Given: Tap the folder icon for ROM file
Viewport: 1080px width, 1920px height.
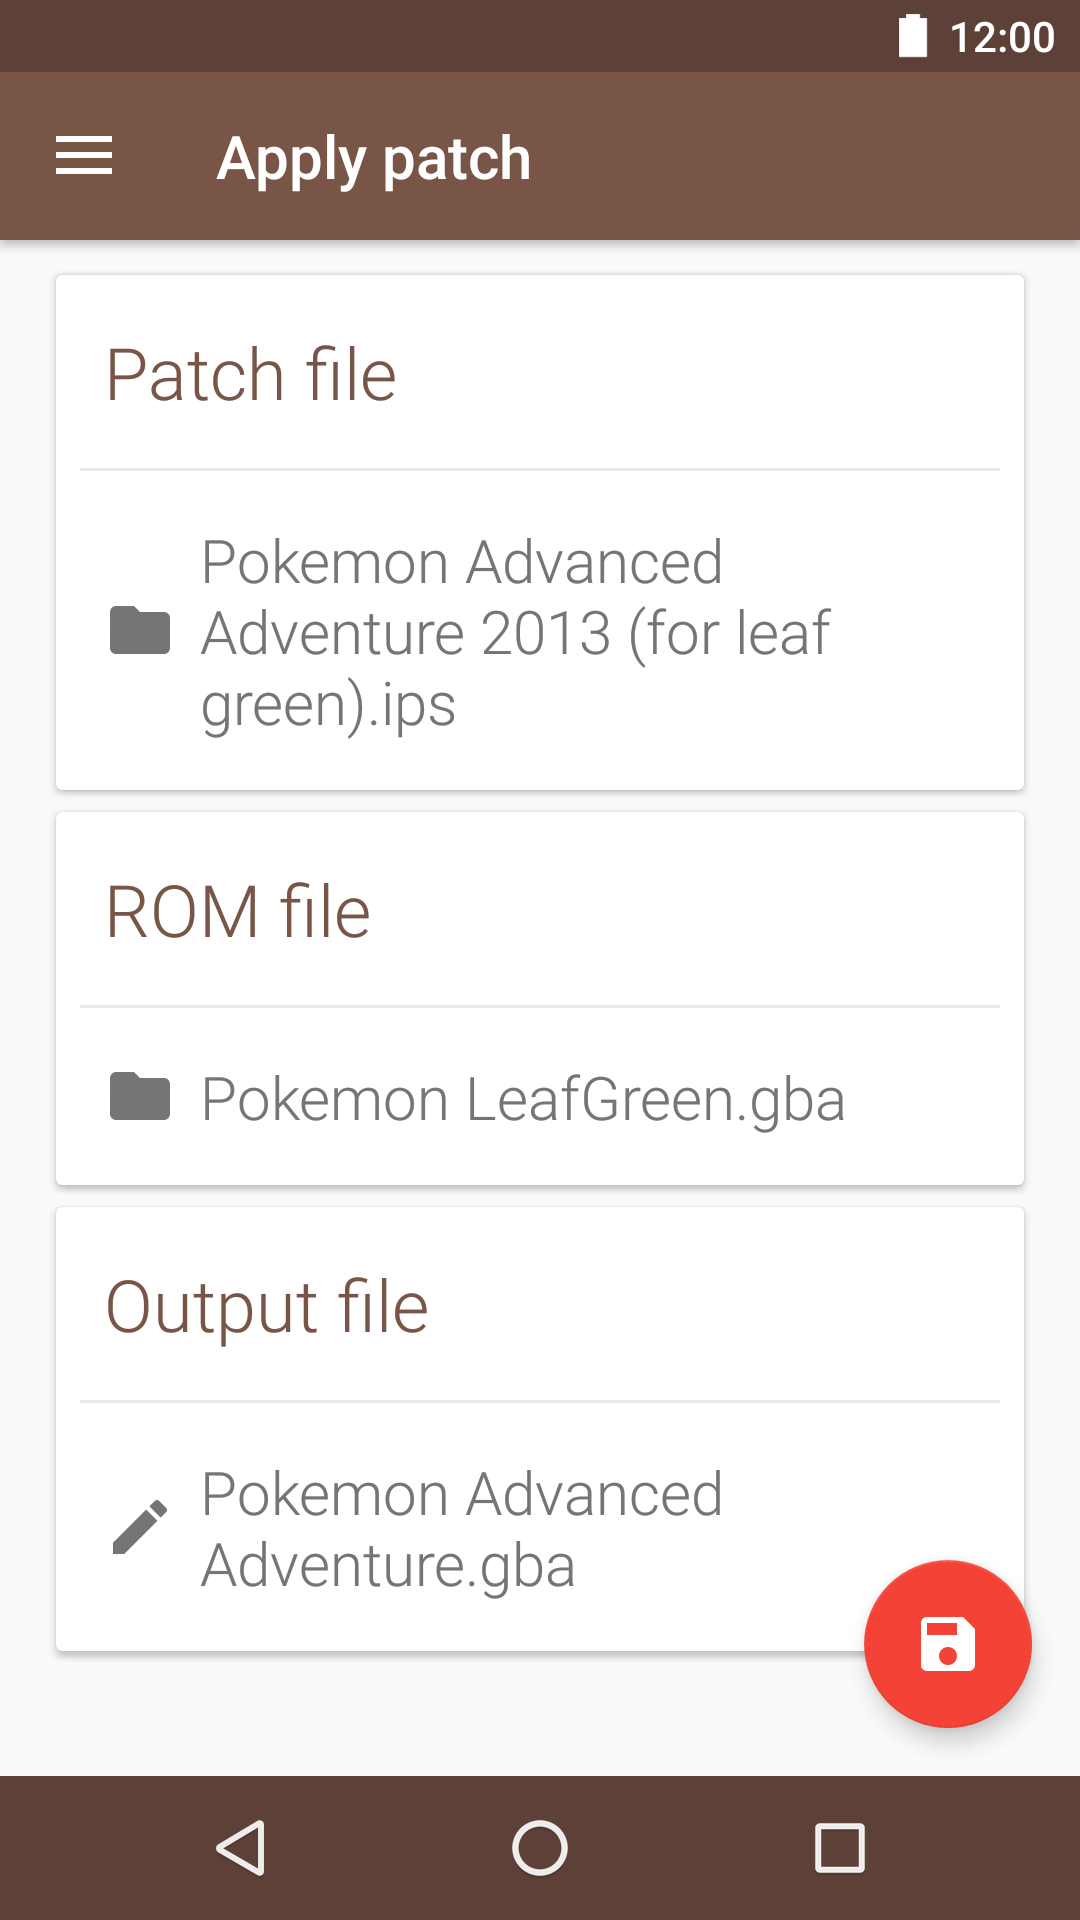Looking at the screenshot, I should 140,1097.
